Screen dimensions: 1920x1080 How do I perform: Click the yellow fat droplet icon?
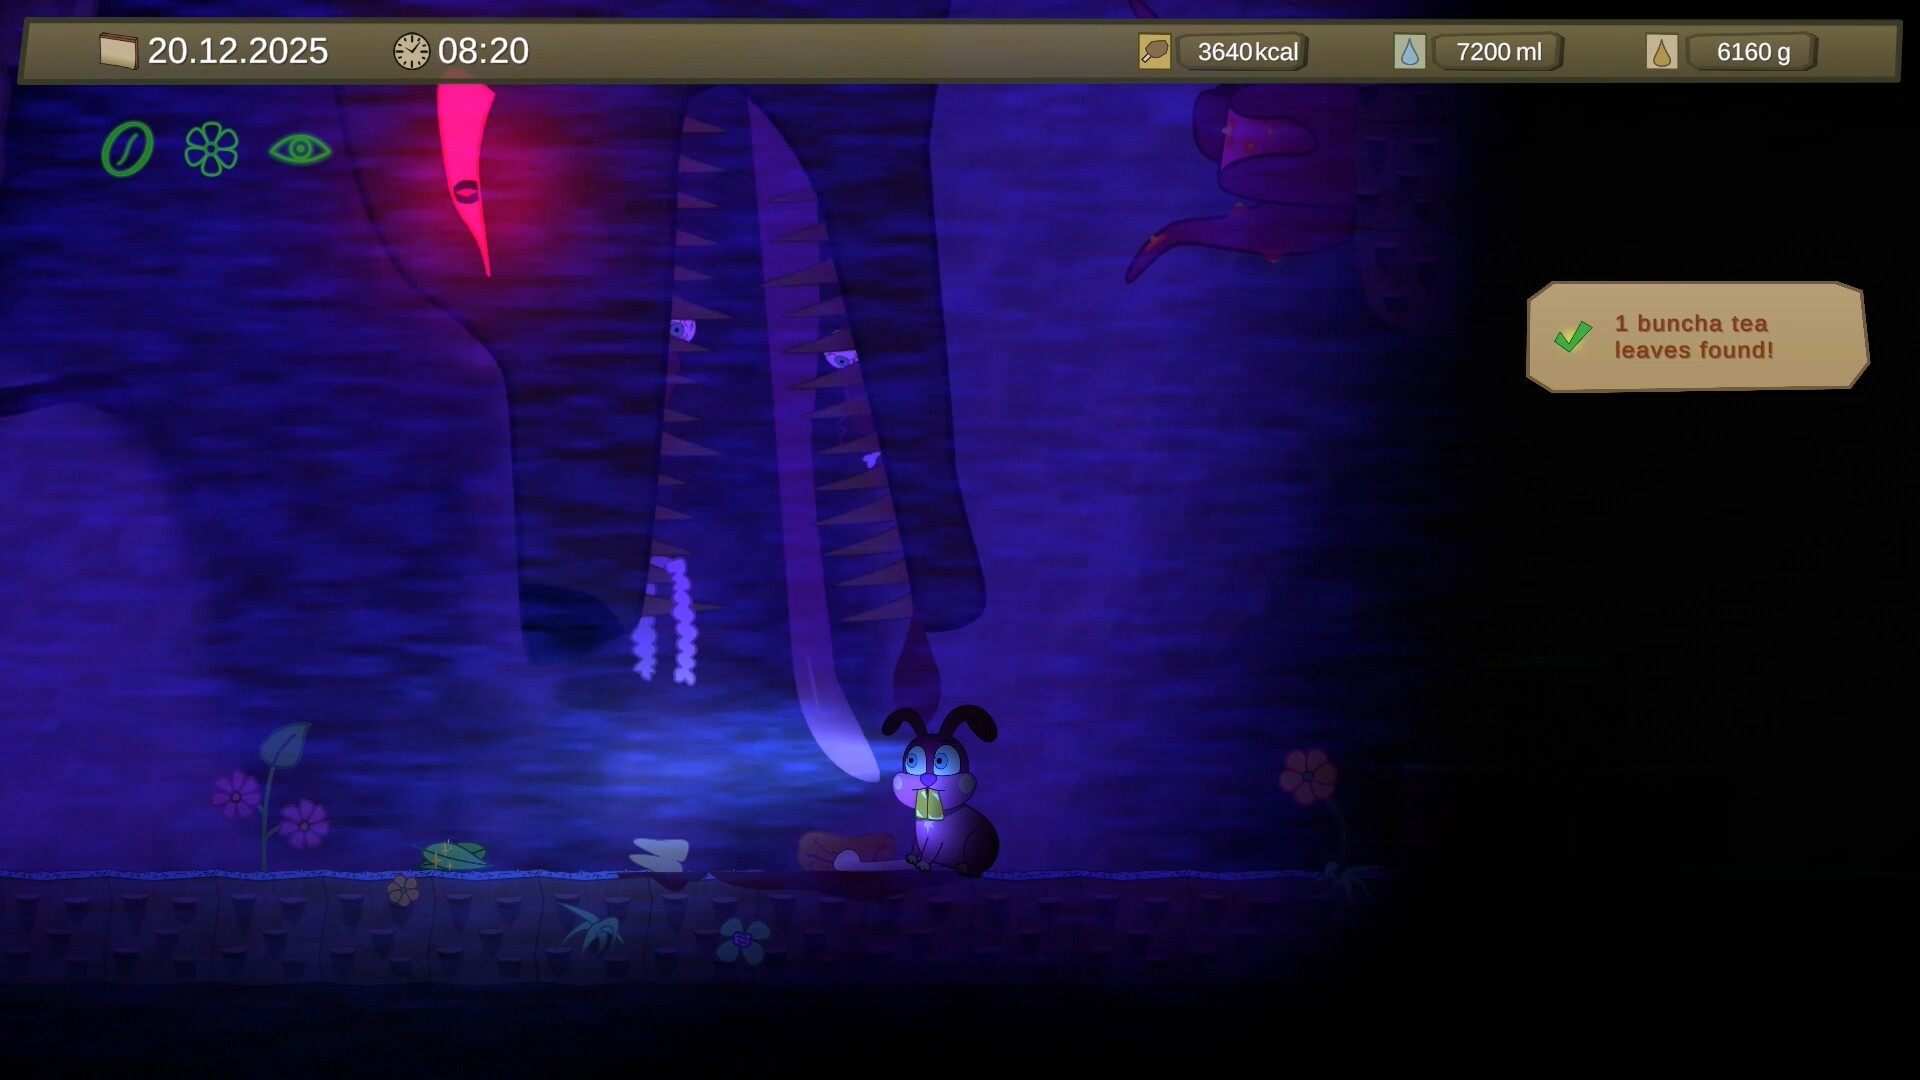[x=1663, y=50]
